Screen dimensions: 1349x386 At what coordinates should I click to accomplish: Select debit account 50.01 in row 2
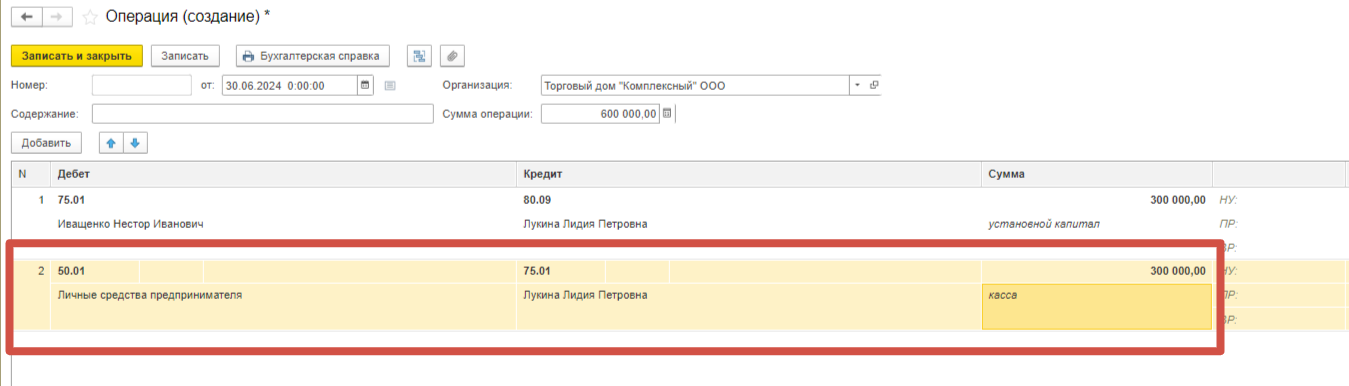coord(72,271)
